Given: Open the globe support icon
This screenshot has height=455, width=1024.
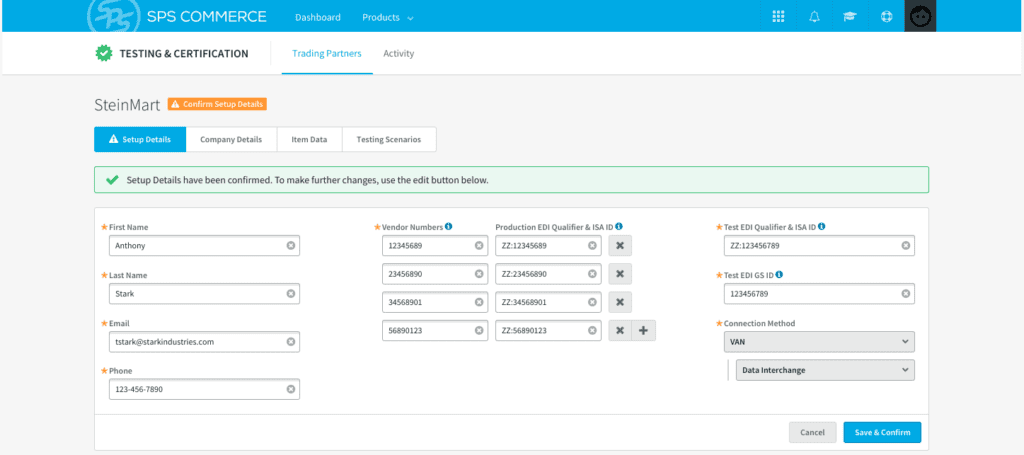Looking at the screenshot, I should pyautogui.click(x=886, y=17).
